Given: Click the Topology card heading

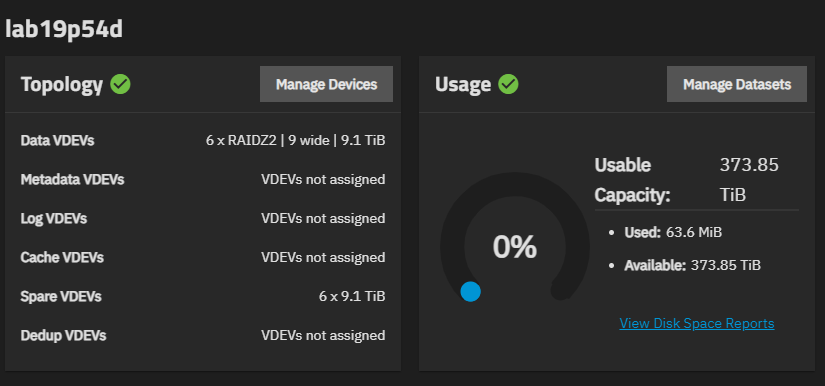Looking at the screenshot, I should tap(62, 85).
